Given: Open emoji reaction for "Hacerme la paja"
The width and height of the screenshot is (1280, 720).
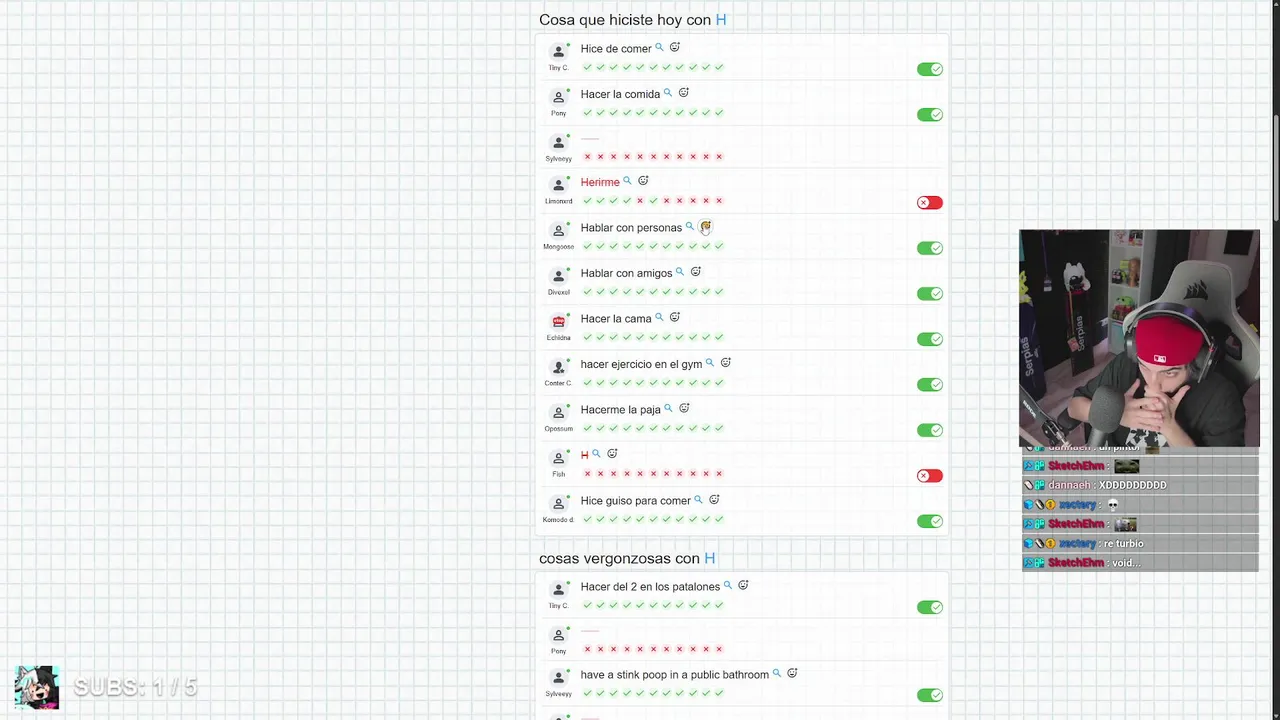Looking at the screenshot, I should click(684, 409).
